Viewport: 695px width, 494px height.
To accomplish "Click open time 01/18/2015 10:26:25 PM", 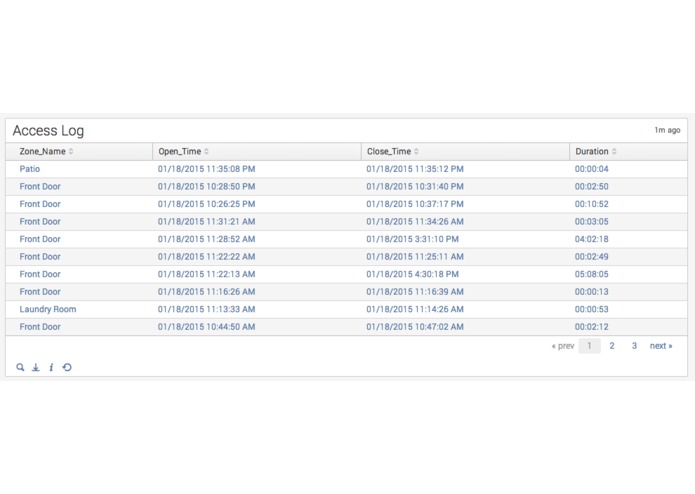I will [207, 204].
